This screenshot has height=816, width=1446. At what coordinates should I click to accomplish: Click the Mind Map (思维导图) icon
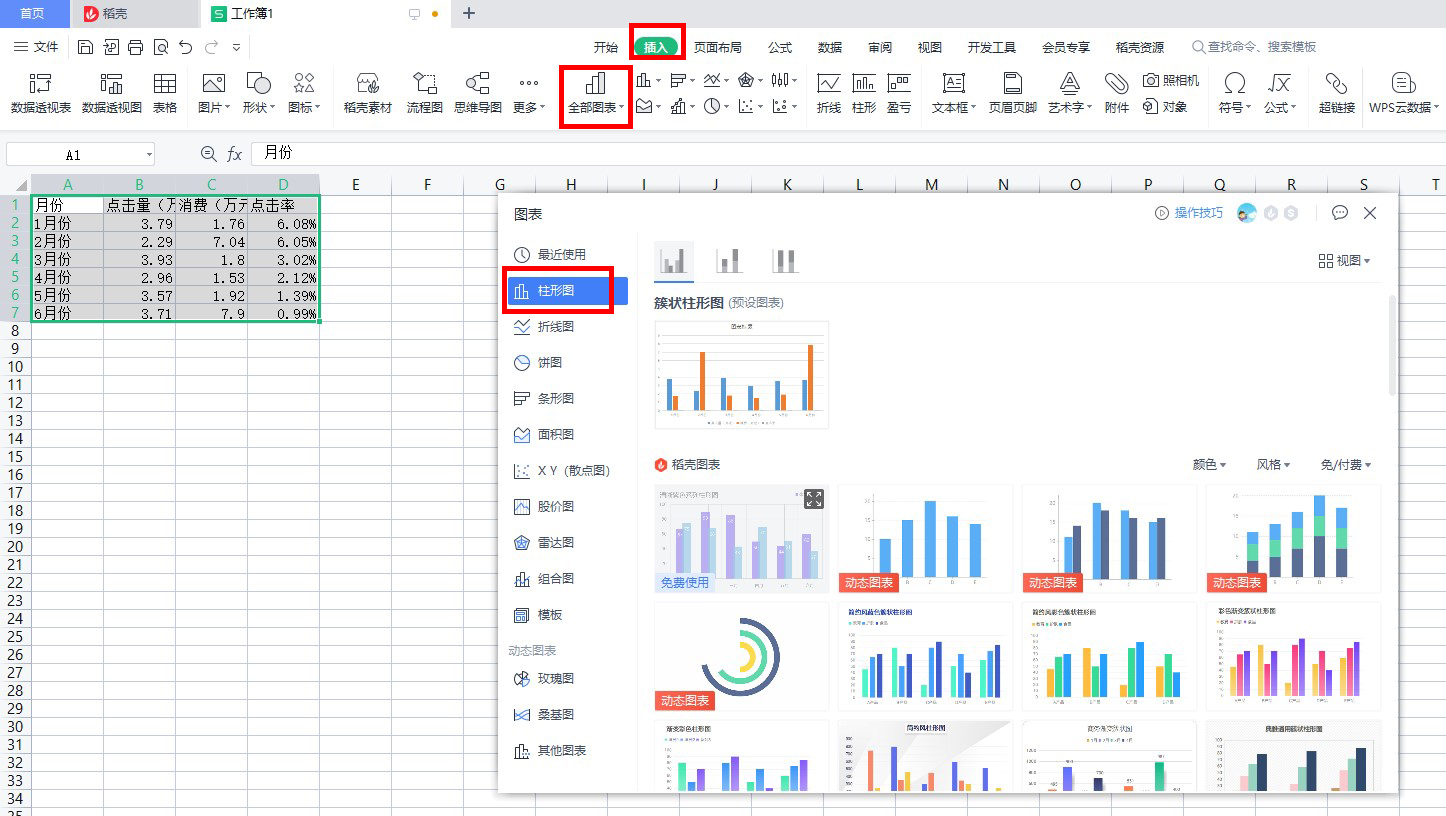tap(477, 92)
